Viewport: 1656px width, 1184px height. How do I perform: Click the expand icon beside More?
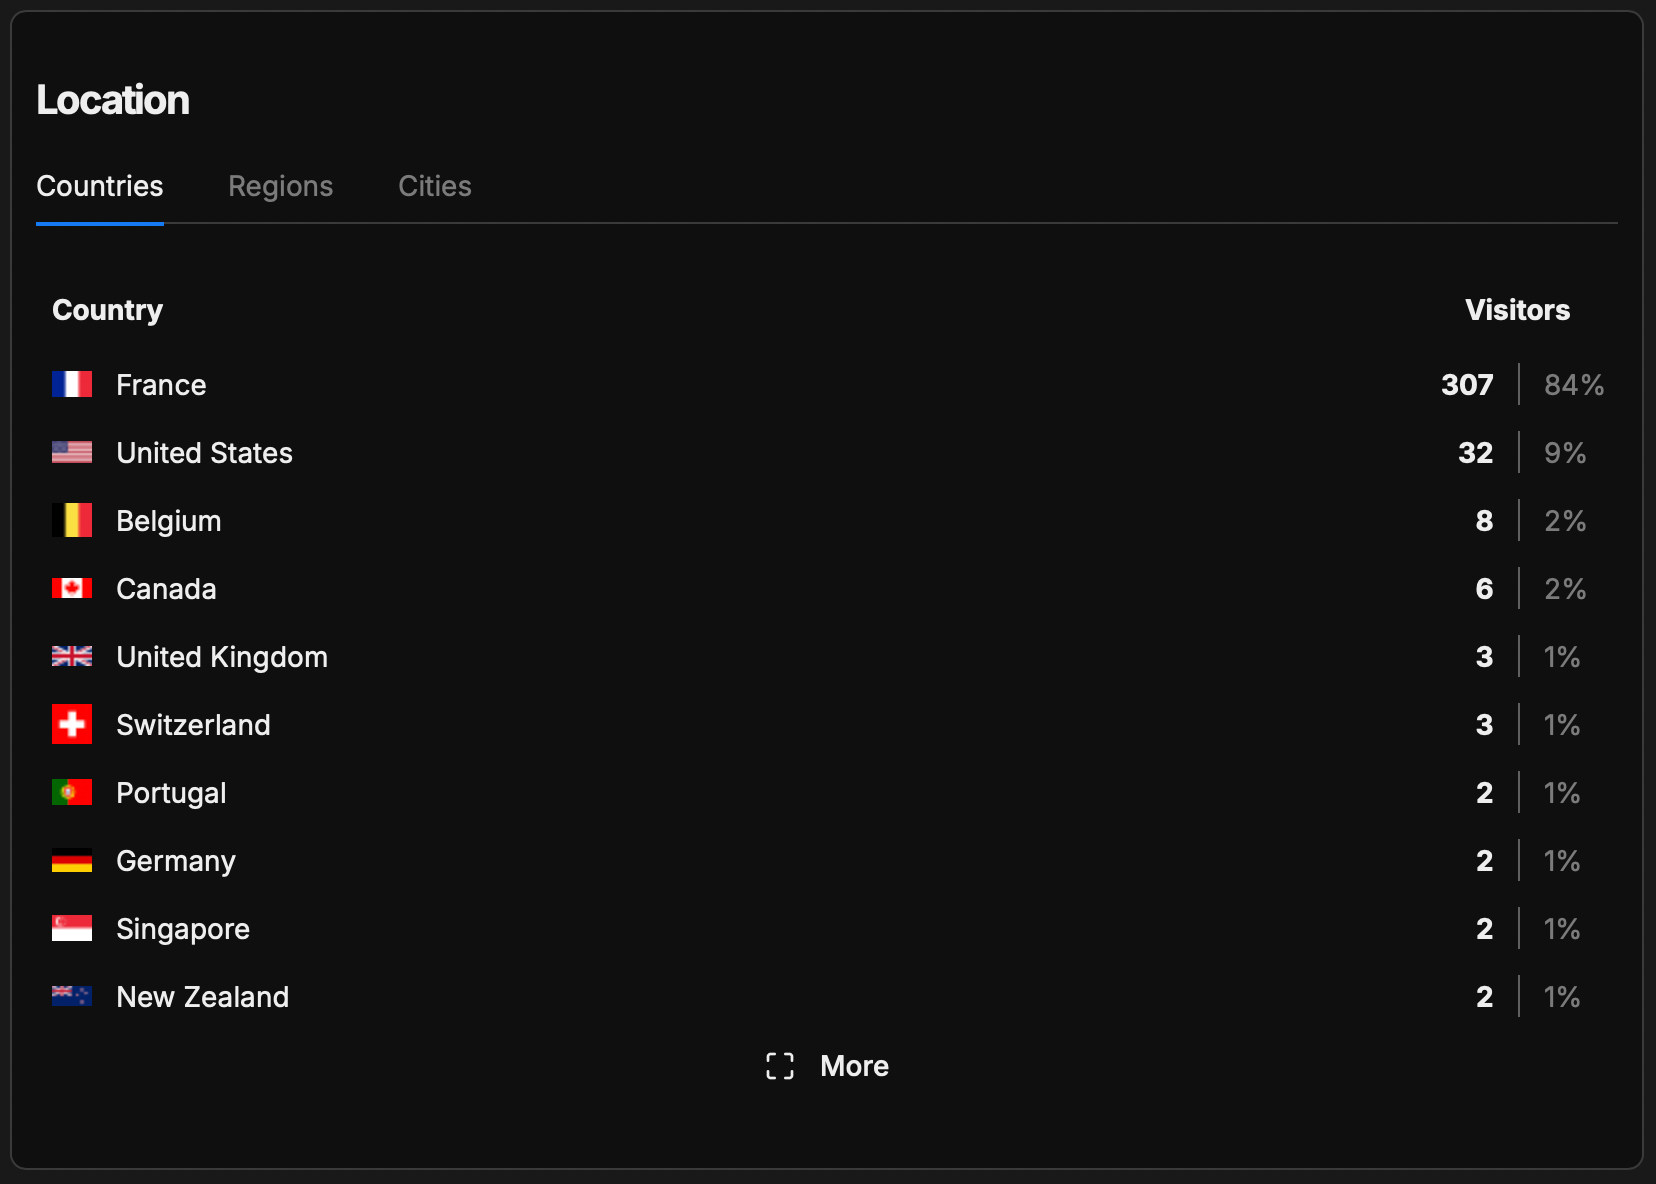780,1066
